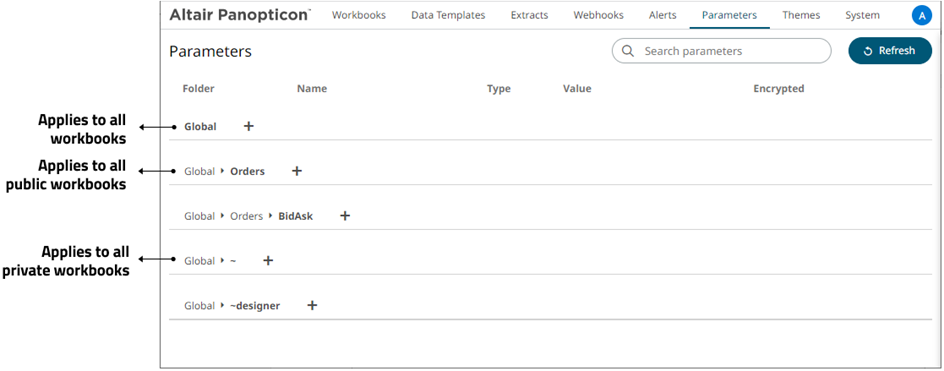Add a parameter to the Global folder
The image size is (944, 371).
click(249, 126)
